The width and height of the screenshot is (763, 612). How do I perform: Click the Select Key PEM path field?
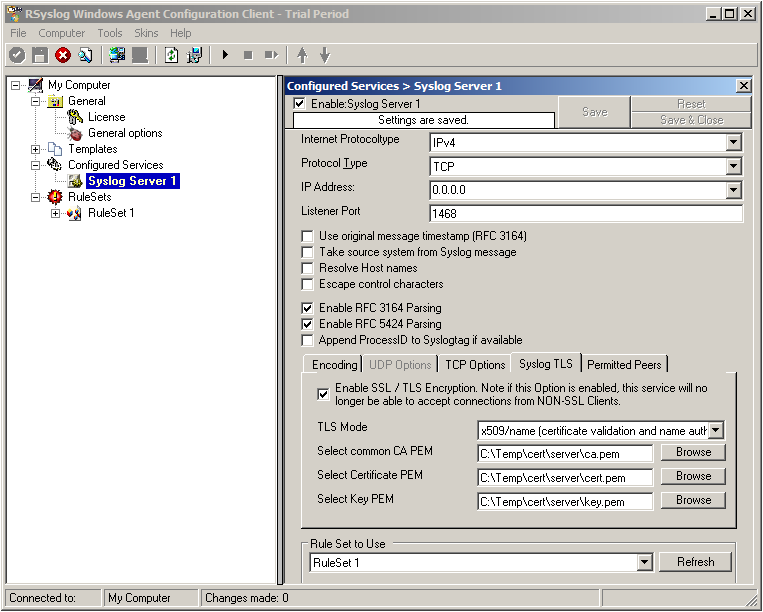(565, 502)
